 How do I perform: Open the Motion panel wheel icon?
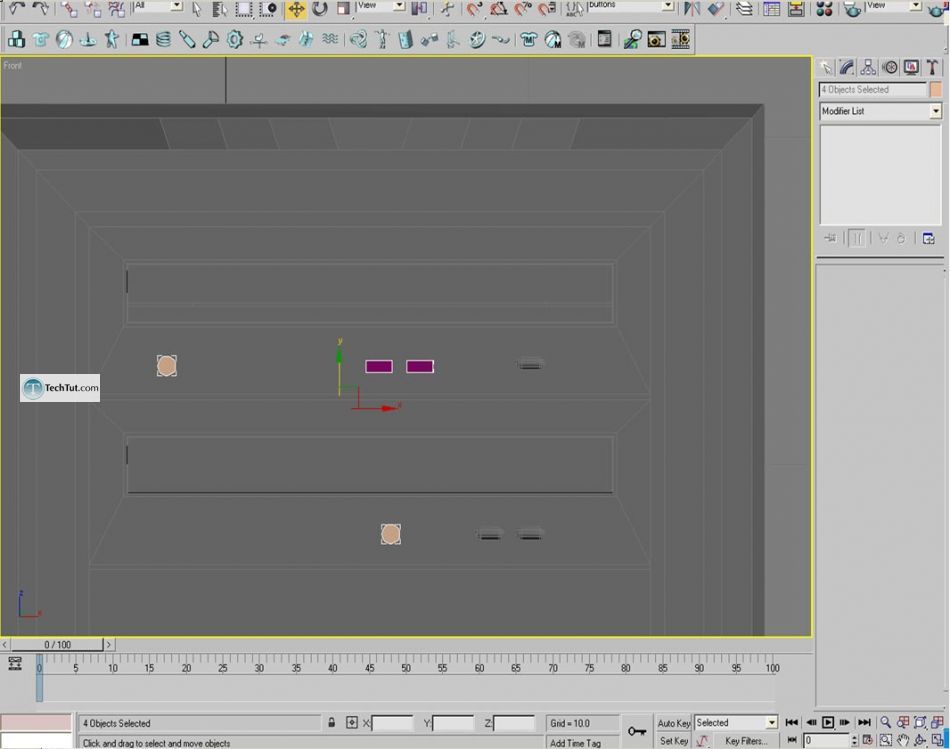point(890,68)
